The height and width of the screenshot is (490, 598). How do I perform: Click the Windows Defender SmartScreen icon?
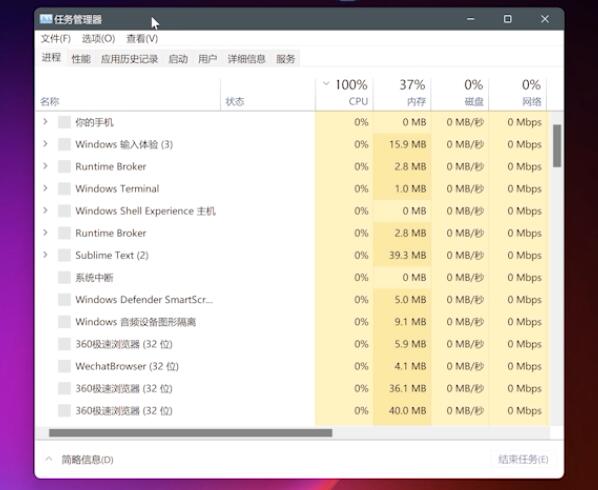click(x=64, y=300)
